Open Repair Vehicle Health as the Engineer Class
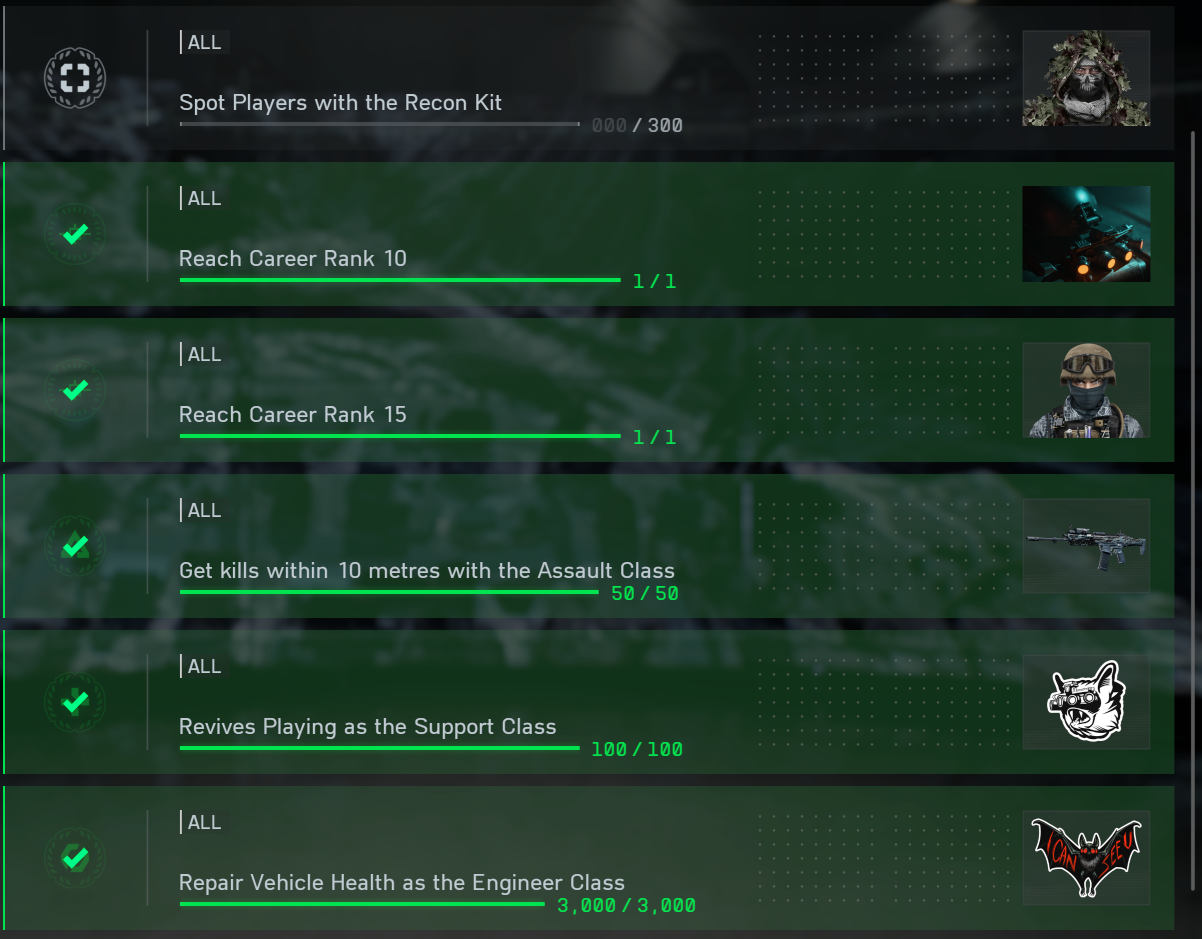Screen dimensions: 1202x939 [x=589, y=858]
